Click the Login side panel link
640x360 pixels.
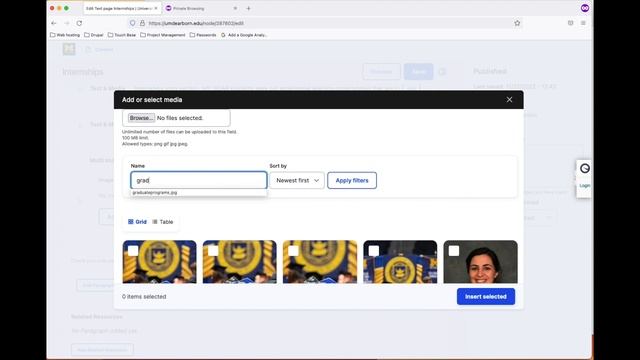tap(584, 186)
